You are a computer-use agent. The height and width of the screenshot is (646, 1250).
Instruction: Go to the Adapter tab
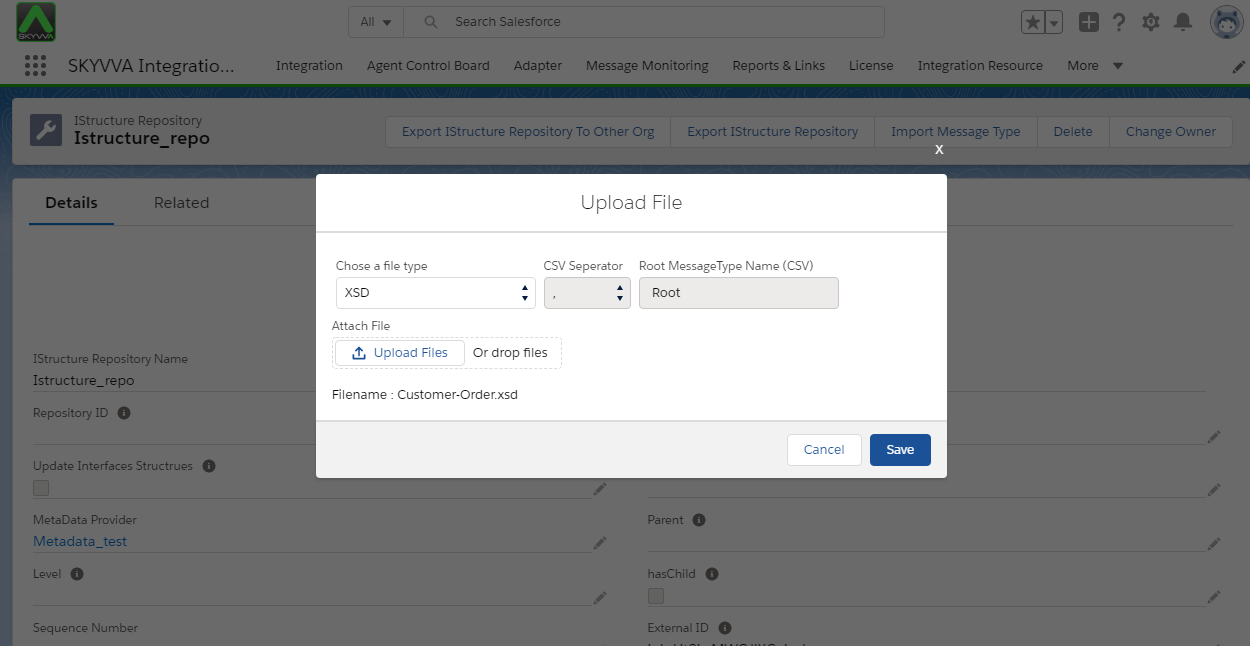click(x=538, y=66)
